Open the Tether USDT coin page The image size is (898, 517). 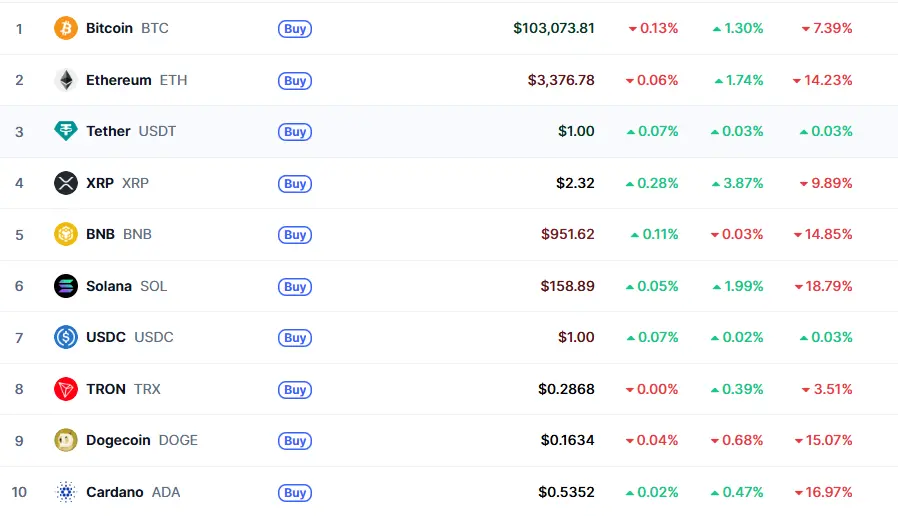[131, 131]
